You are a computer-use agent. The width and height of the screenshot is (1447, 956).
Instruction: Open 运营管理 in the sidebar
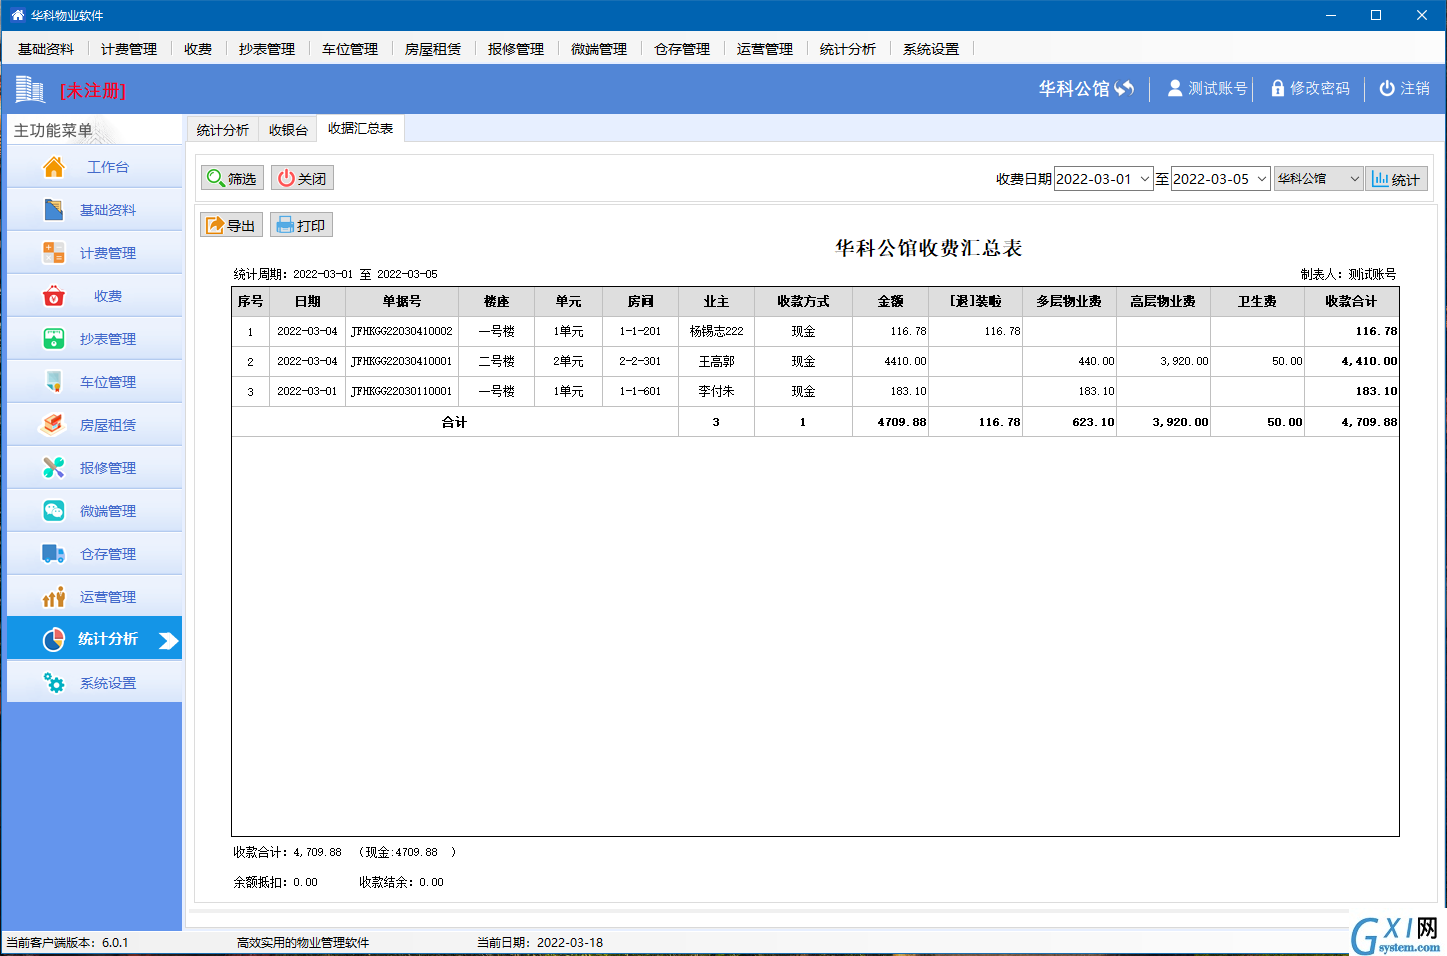[94, 597]
